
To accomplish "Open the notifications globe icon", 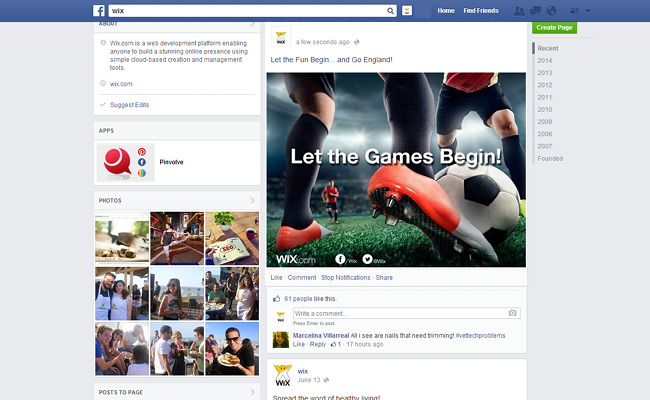I will coord(551,11).
